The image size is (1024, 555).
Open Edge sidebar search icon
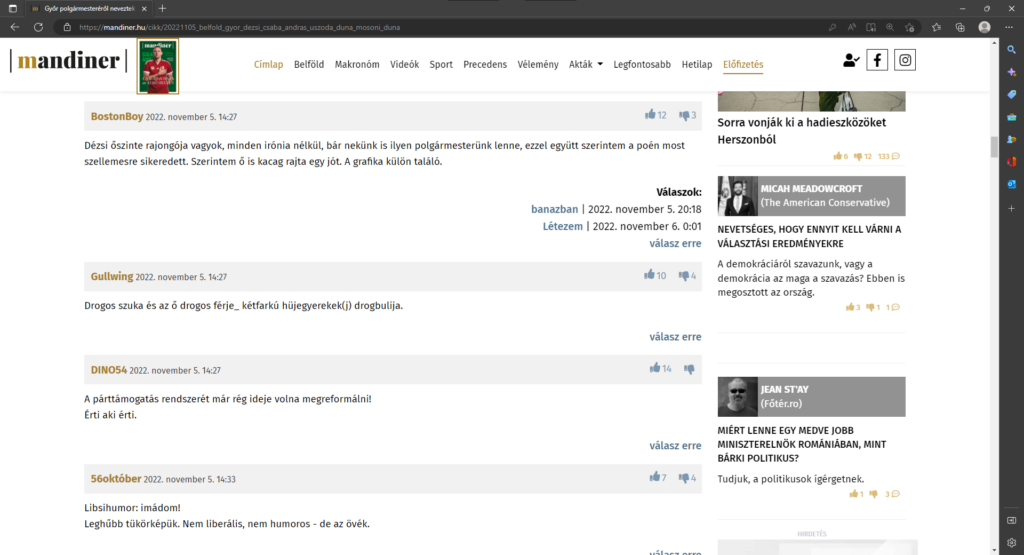pos(1012,49)
